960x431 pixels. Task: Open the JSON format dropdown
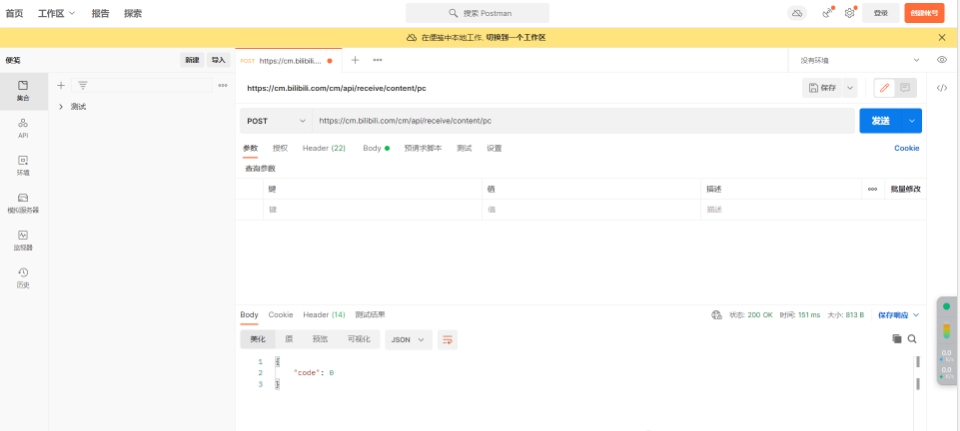tap(408, 340)
